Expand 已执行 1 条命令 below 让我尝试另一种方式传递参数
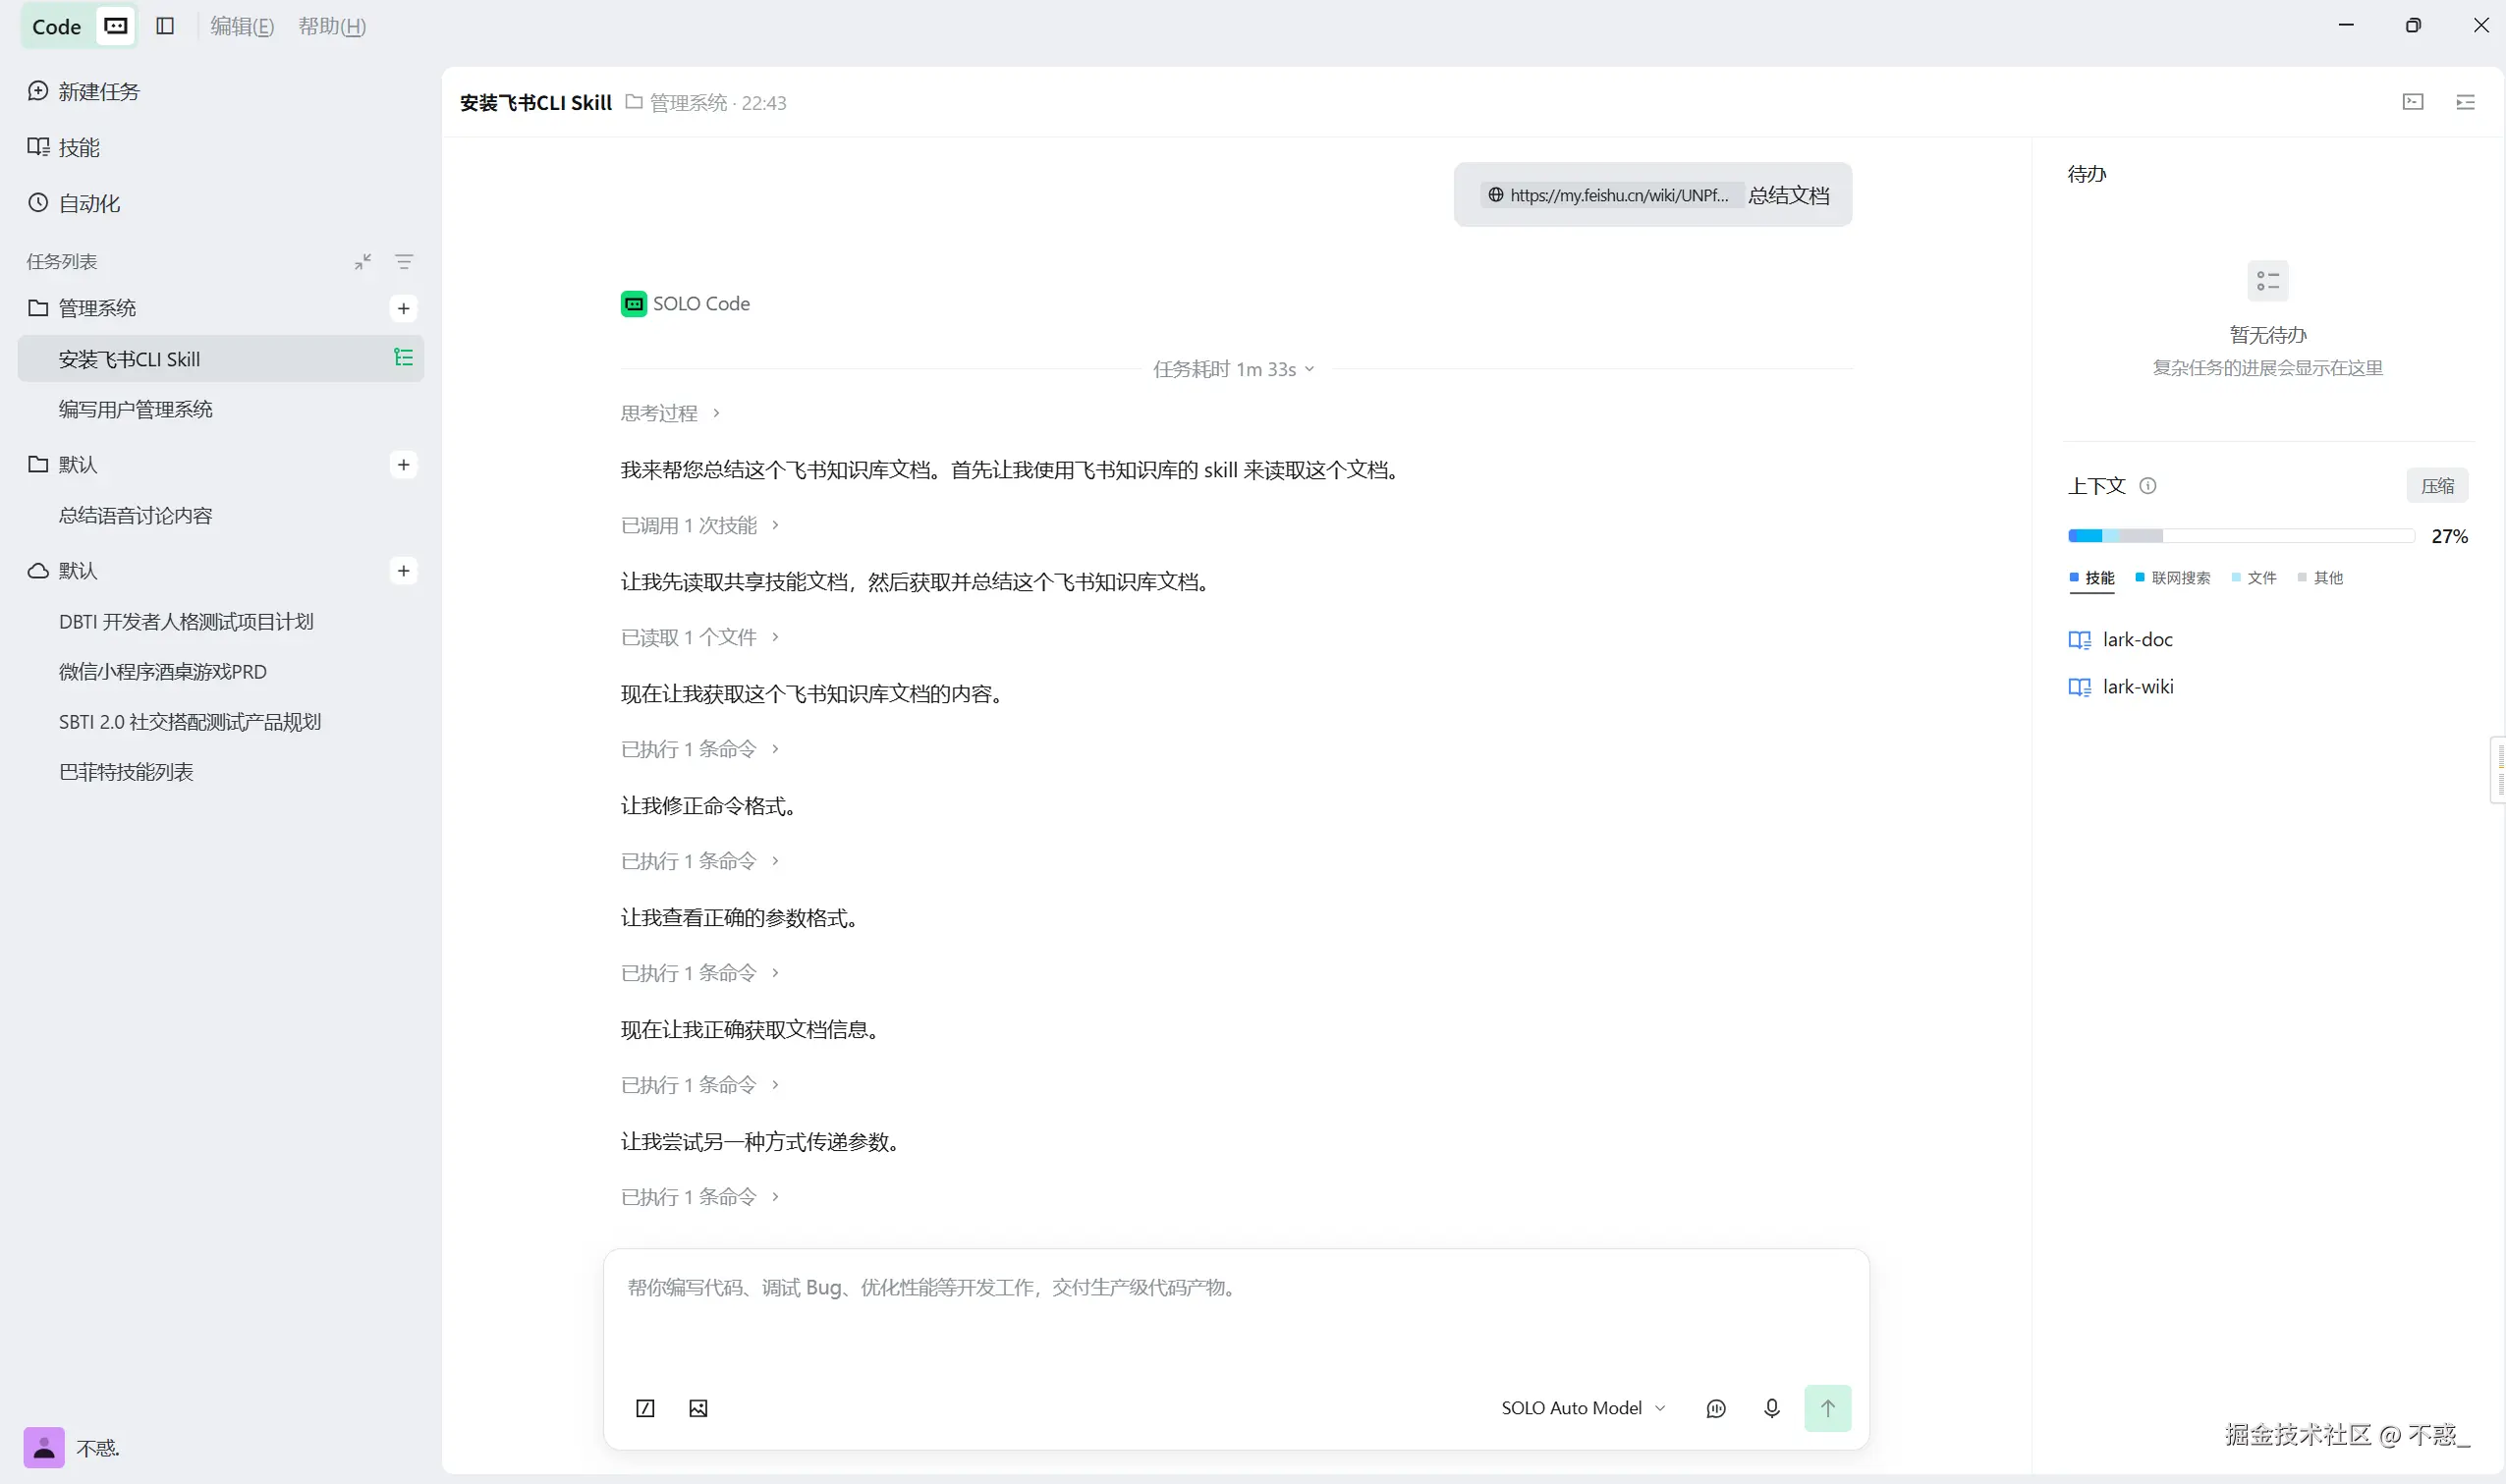 point(700,1197)
